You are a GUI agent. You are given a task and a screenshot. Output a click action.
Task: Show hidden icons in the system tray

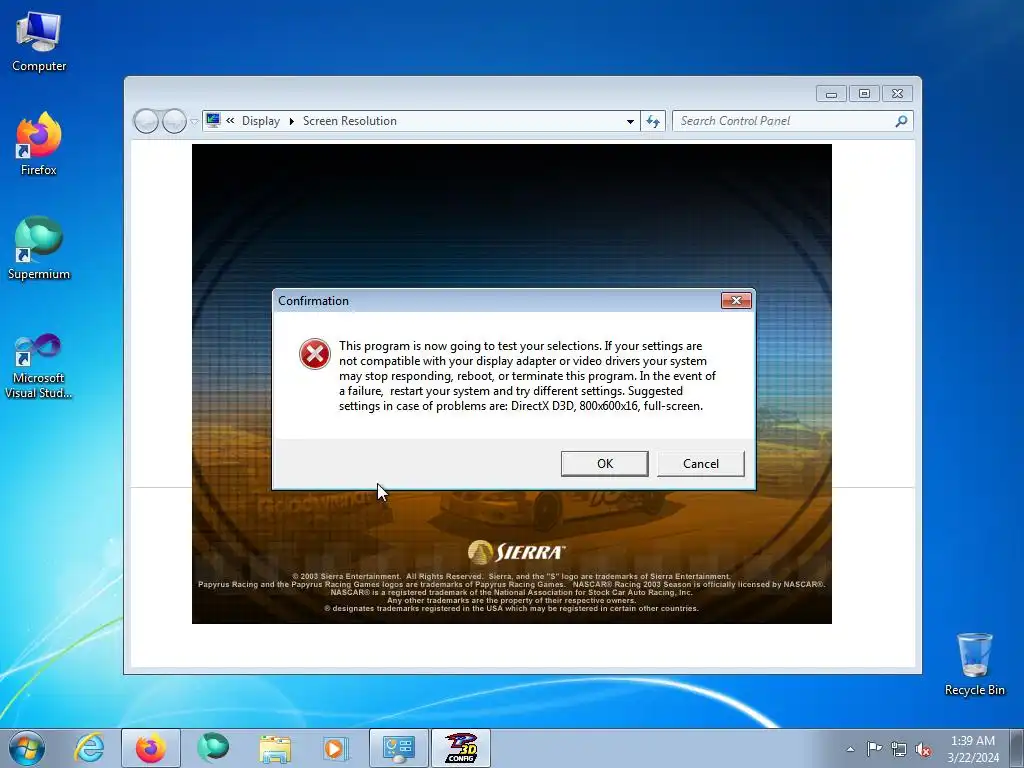850,749
